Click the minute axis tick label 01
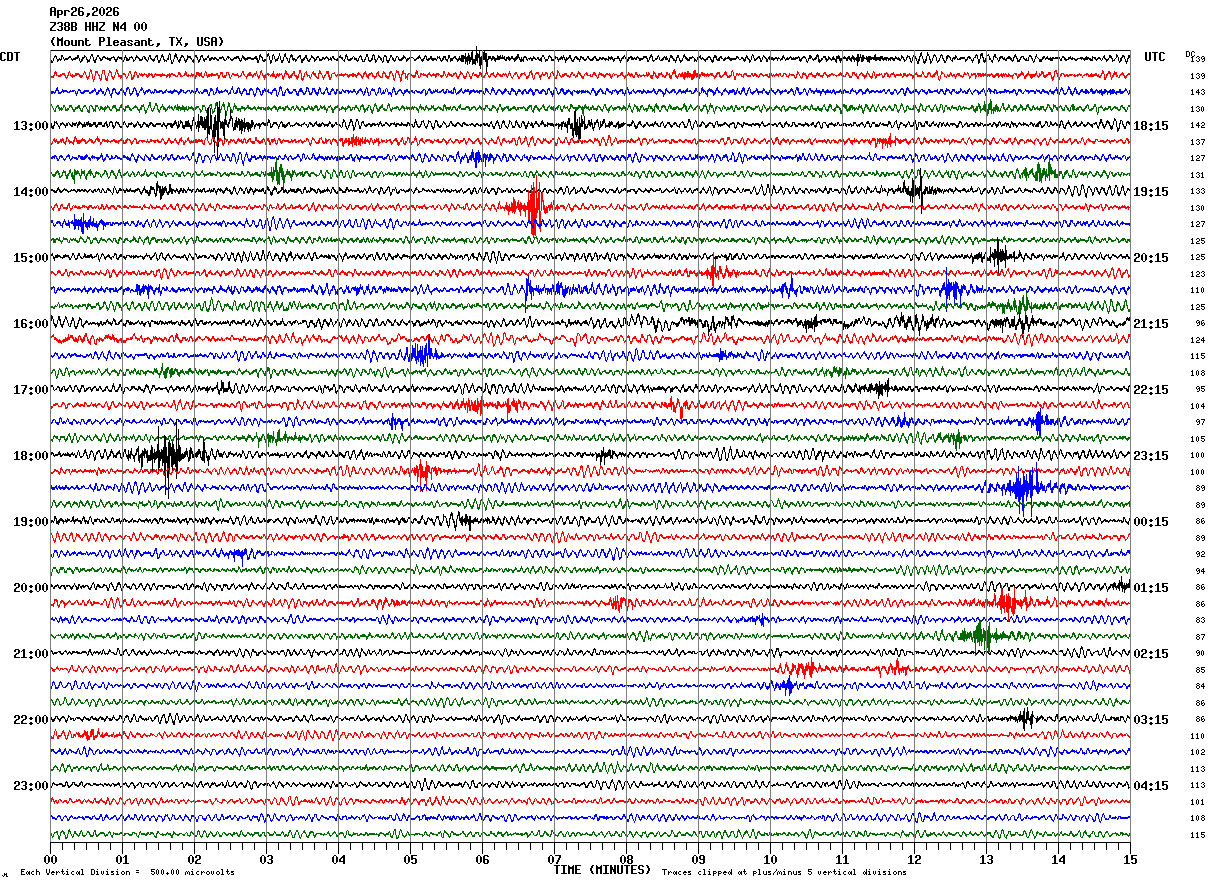The height and width of the screenshot is (886, 1210). tap(122, 859)
